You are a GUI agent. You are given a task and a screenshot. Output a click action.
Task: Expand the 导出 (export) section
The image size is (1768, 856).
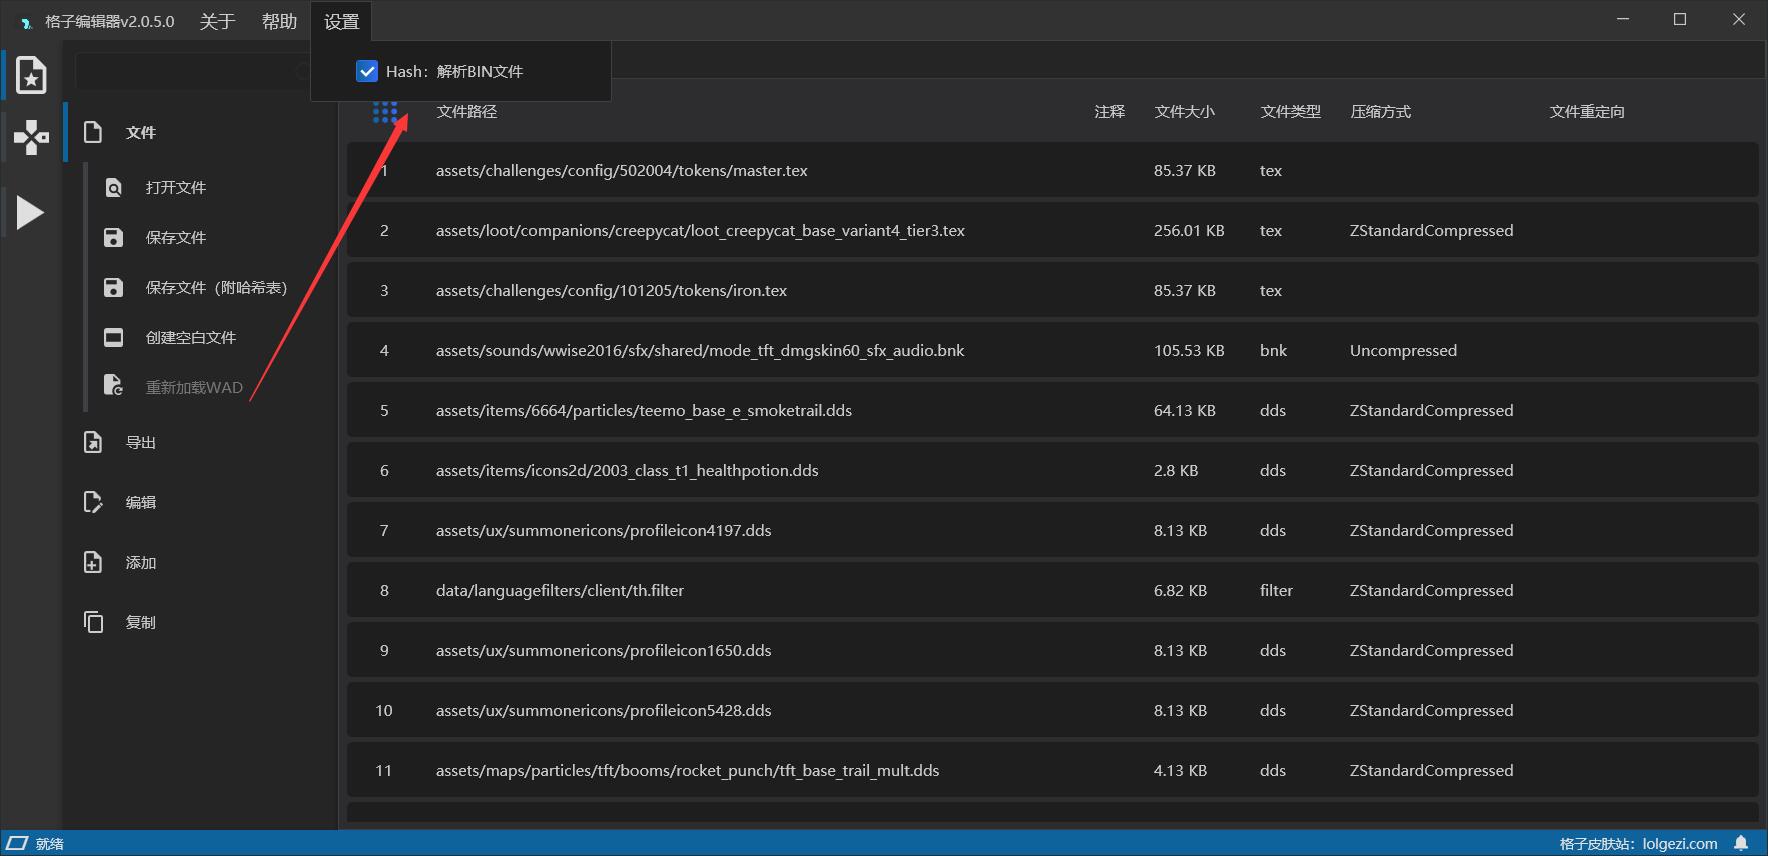(140, 442)
